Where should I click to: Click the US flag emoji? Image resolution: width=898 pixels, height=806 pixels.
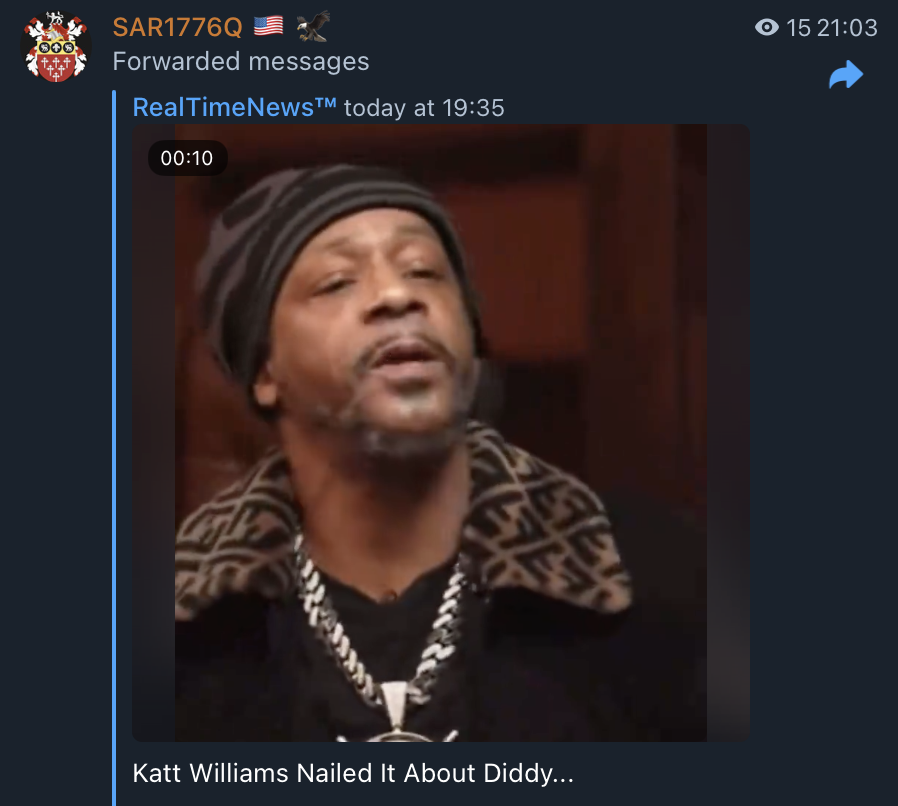[x=268, y=26]
